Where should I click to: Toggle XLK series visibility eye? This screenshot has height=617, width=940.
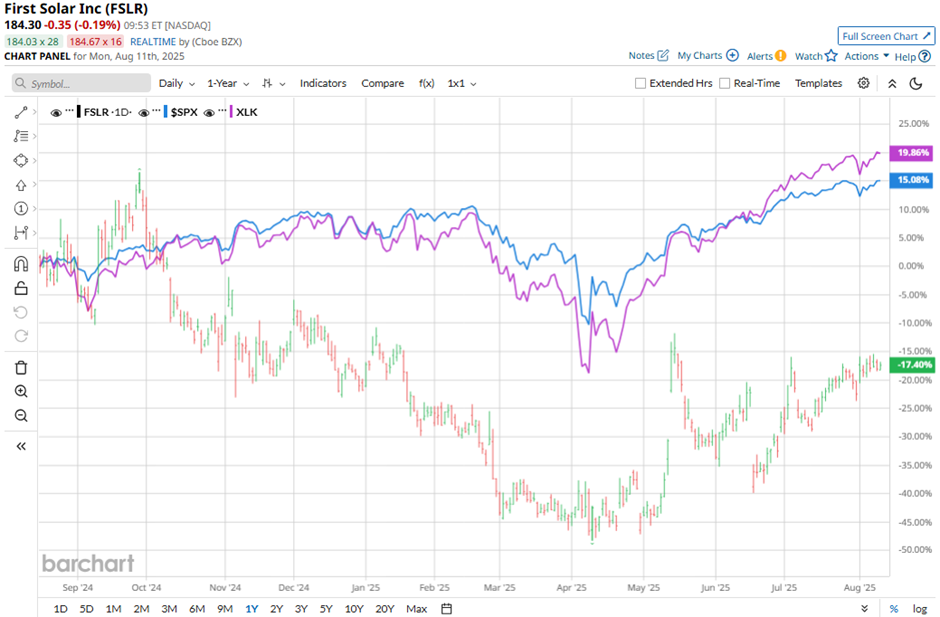point(209,113)
